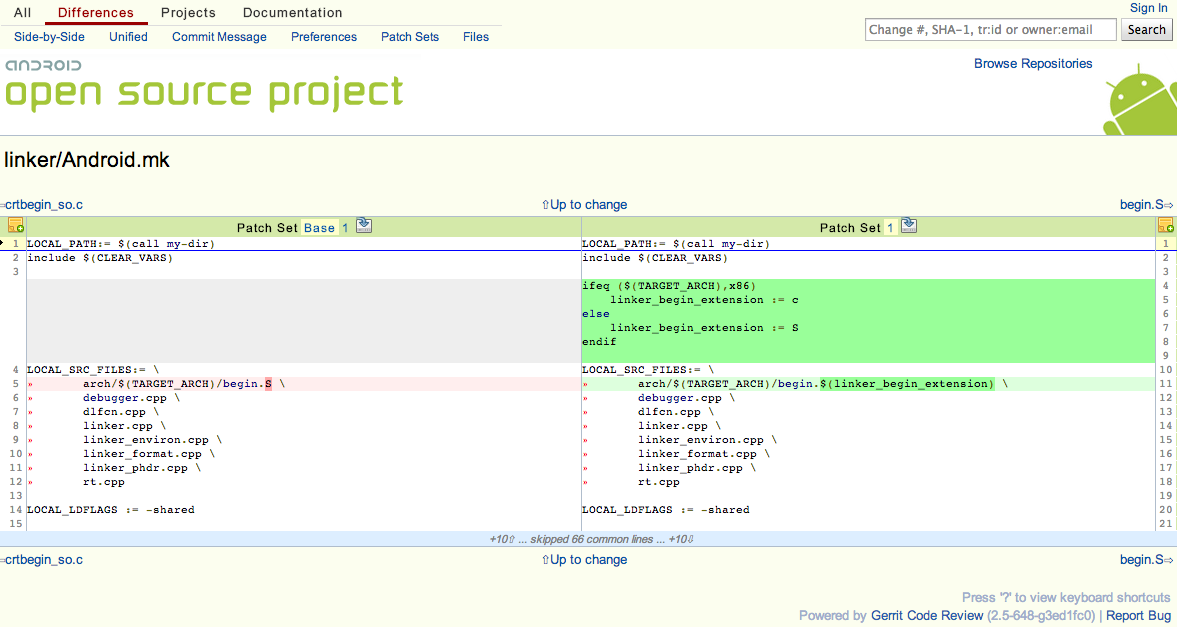Focus the change search input field
The height and width of the screenshot is (627, 1177).
[990, 30]
